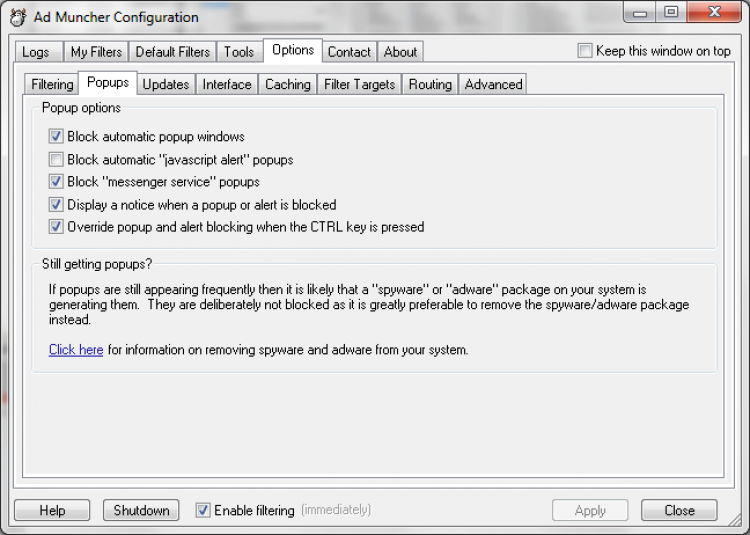The image size is (750, 535).
Task: Uncheck Block automatic popup windows
Action: [x=56, y=136]
